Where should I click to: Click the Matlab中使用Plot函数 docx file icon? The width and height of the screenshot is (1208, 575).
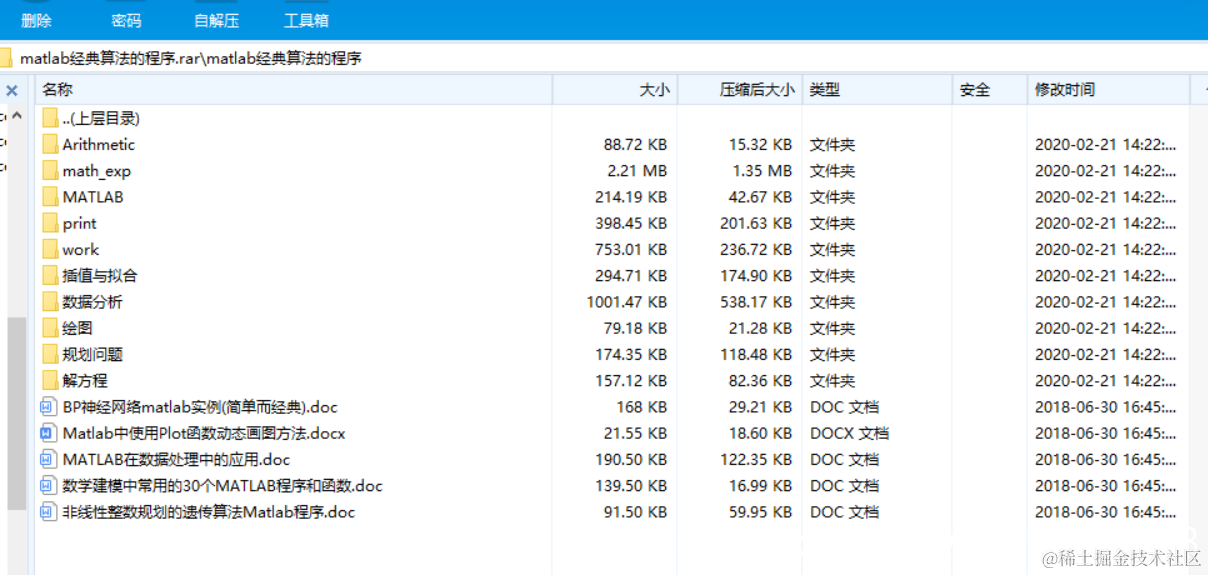[47, 433]
